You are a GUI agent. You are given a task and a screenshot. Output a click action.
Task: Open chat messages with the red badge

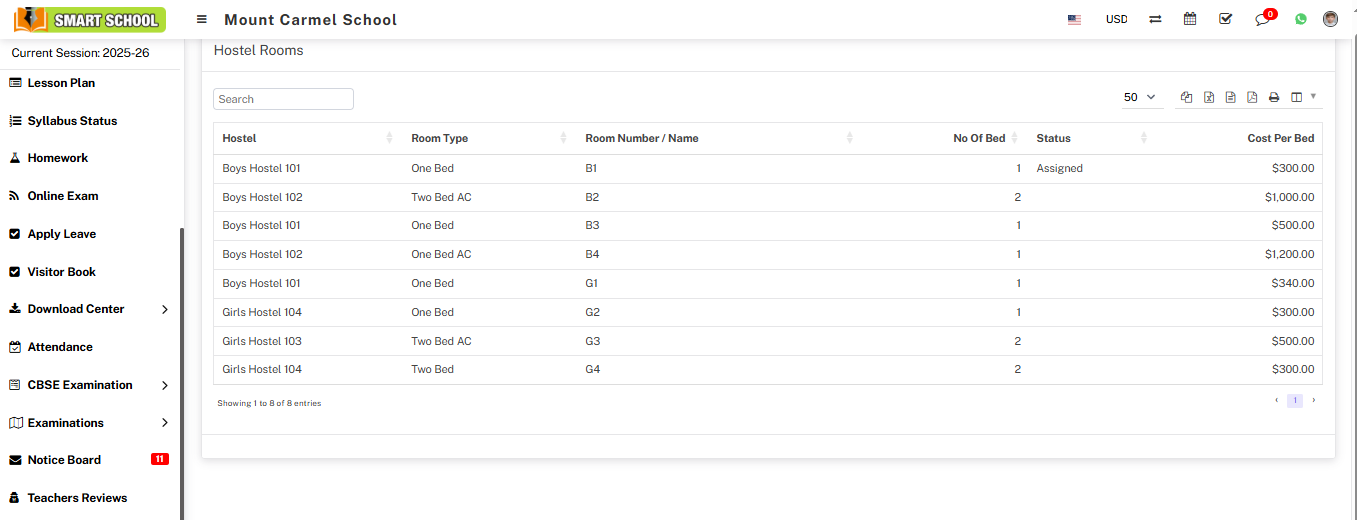pyautogui.click(x=1262, y=19)
